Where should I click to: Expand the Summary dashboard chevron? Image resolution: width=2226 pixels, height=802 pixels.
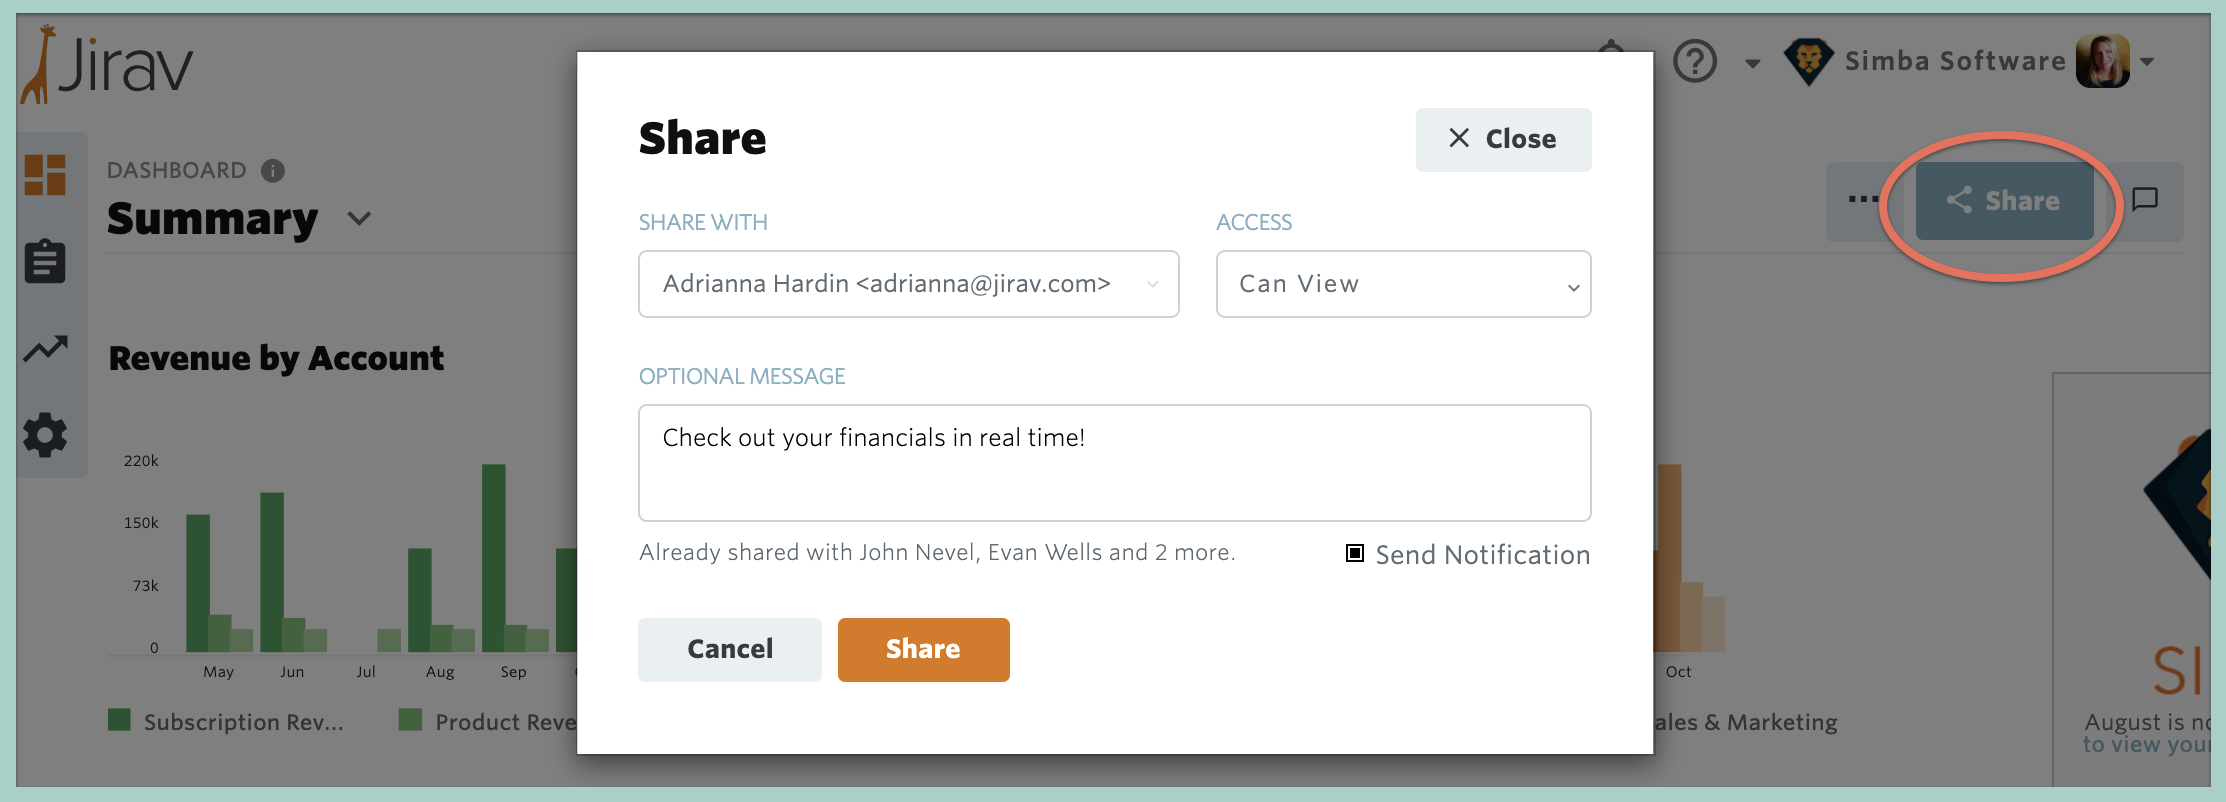click(x=359, y=218)
